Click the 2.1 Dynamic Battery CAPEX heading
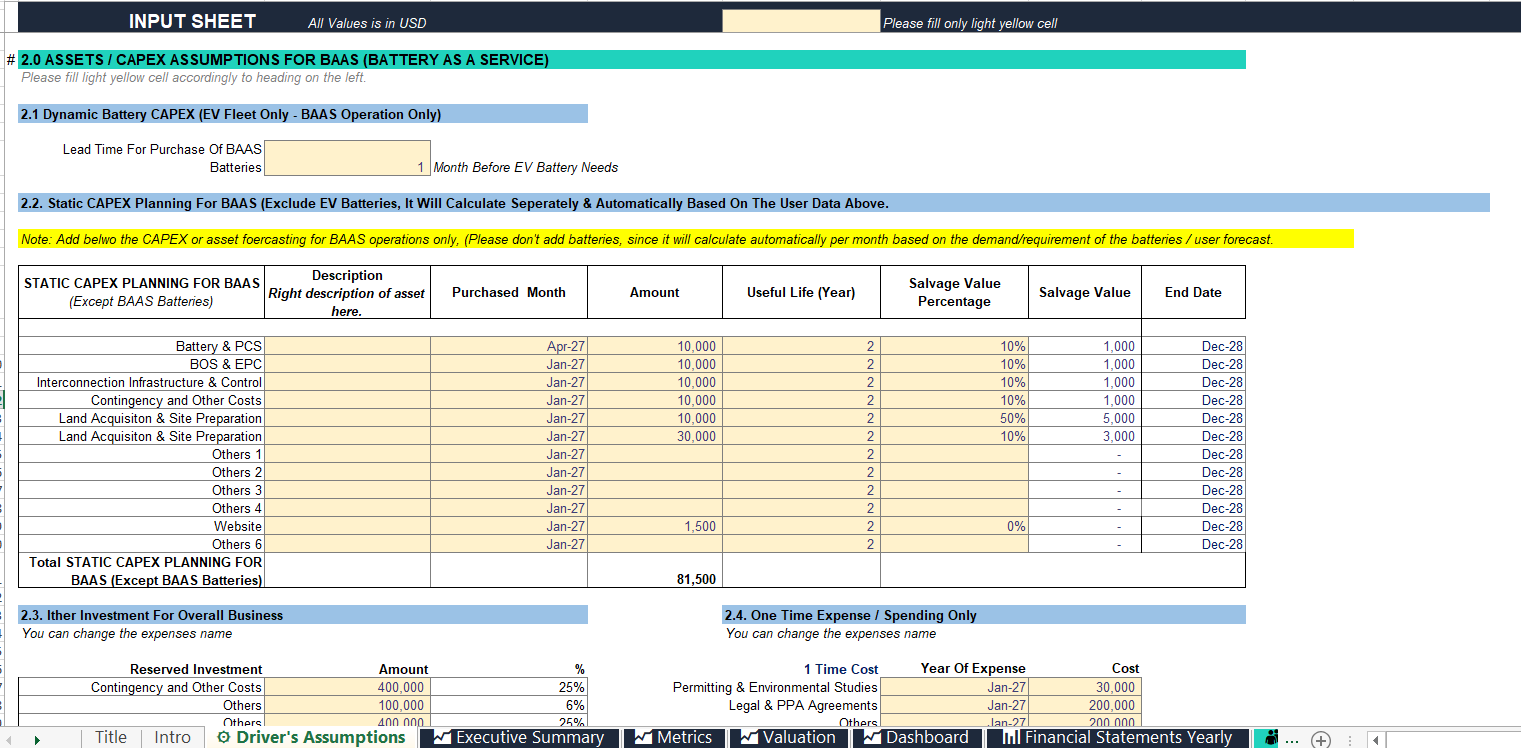Screen dimensions: 1521x748 click(303, 114)
